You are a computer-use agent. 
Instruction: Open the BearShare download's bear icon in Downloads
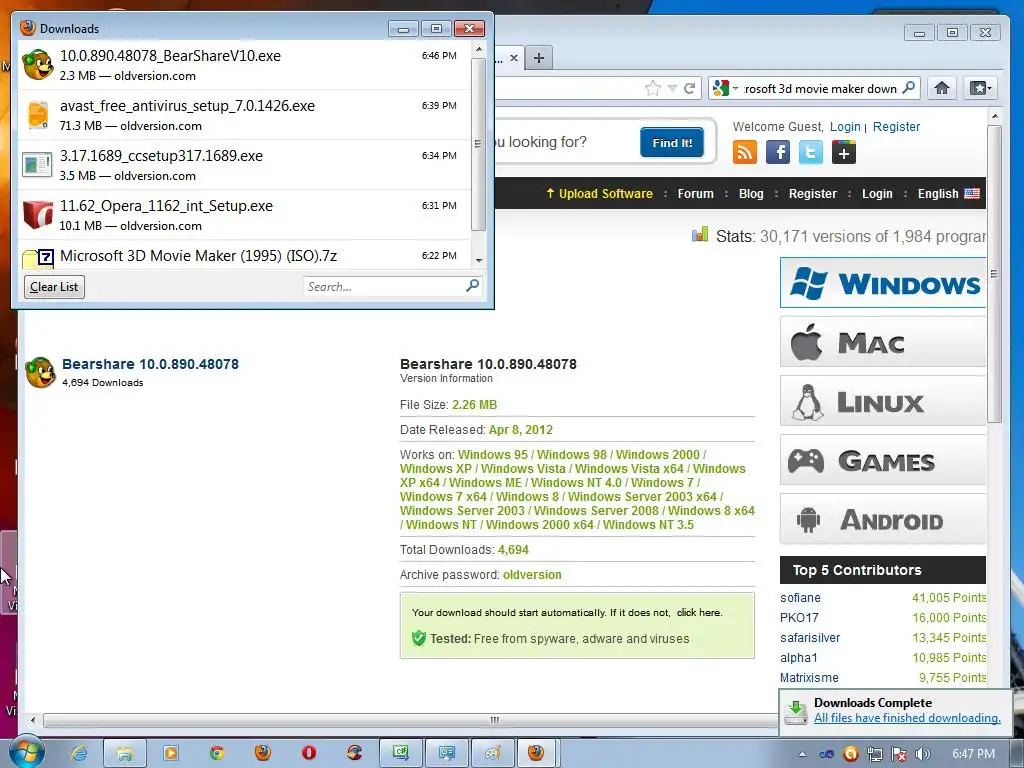click(x=37, y=65)
